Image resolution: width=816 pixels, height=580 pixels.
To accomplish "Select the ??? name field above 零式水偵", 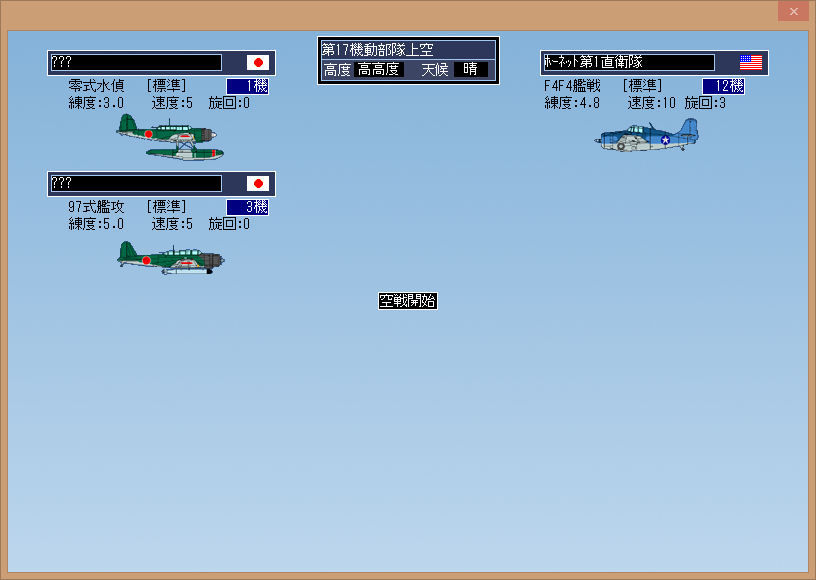I will tap(136, 62).
